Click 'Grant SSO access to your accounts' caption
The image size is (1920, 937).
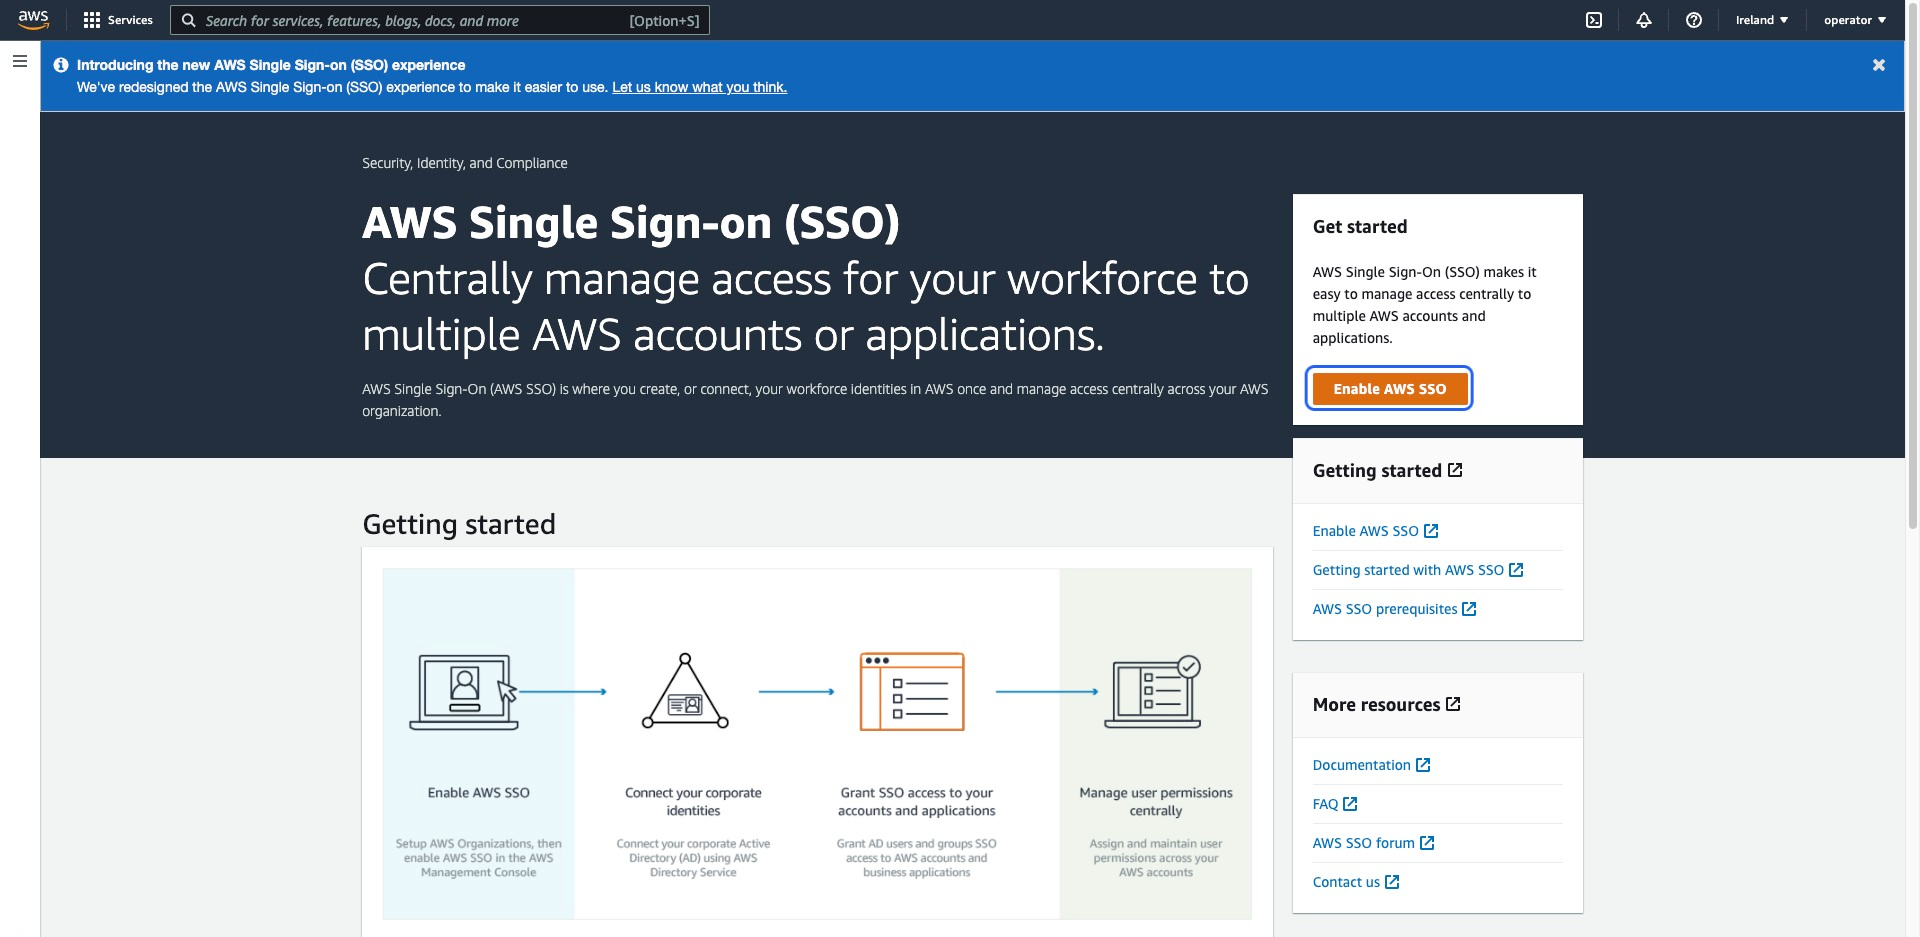(x=917, y=802)
